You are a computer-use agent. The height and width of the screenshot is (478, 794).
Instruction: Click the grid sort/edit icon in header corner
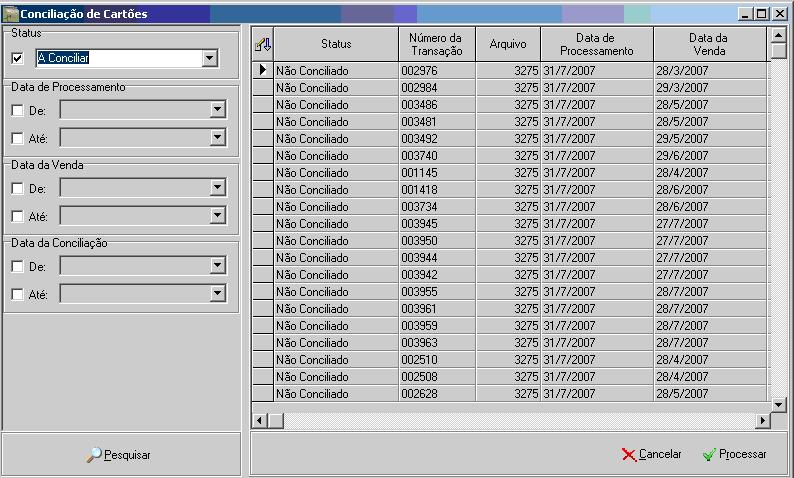[x=263, y=44]
